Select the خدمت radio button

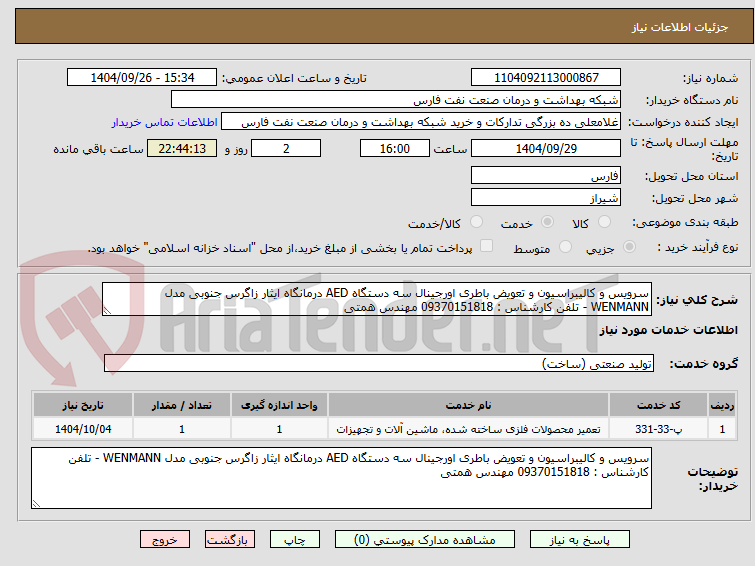pyautogui.click(x=547, y=222)
